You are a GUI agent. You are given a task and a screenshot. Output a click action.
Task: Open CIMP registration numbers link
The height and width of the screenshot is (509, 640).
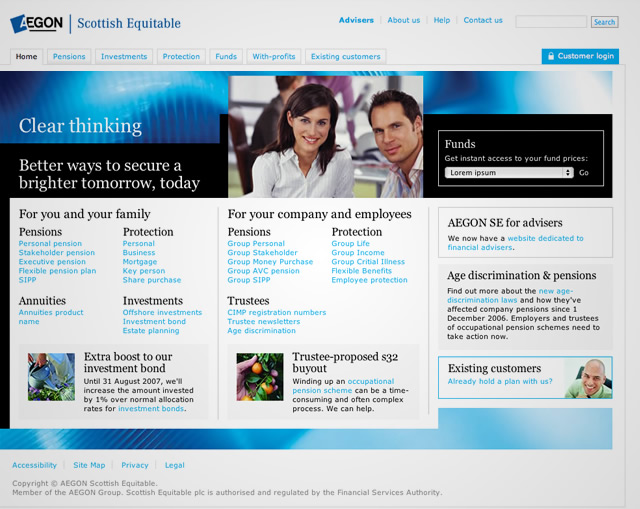(277, 312)
